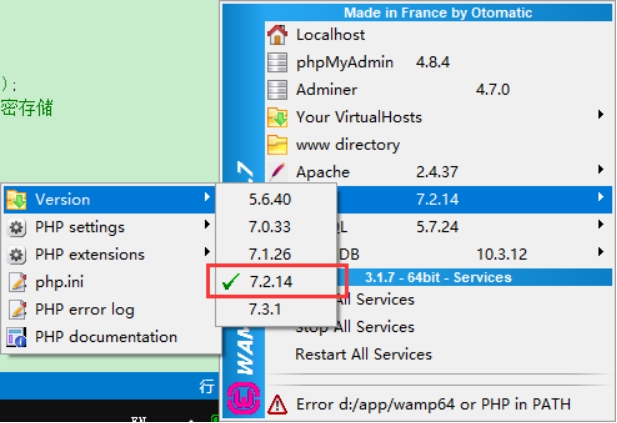The image size is (617, 423).
Task: Click the www directory folder icon
Action: coord(277,145)
